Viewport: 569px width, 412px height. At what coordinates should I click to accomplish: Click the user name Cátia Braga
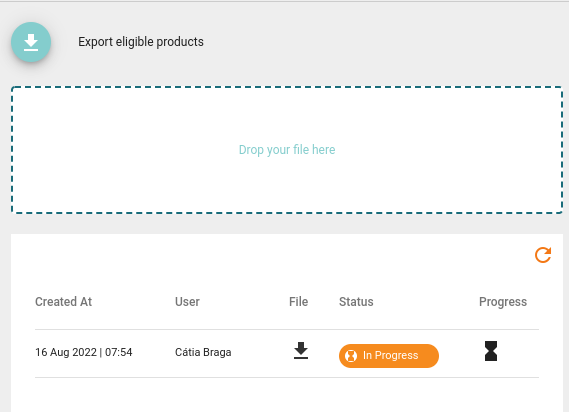coord(203,352)
